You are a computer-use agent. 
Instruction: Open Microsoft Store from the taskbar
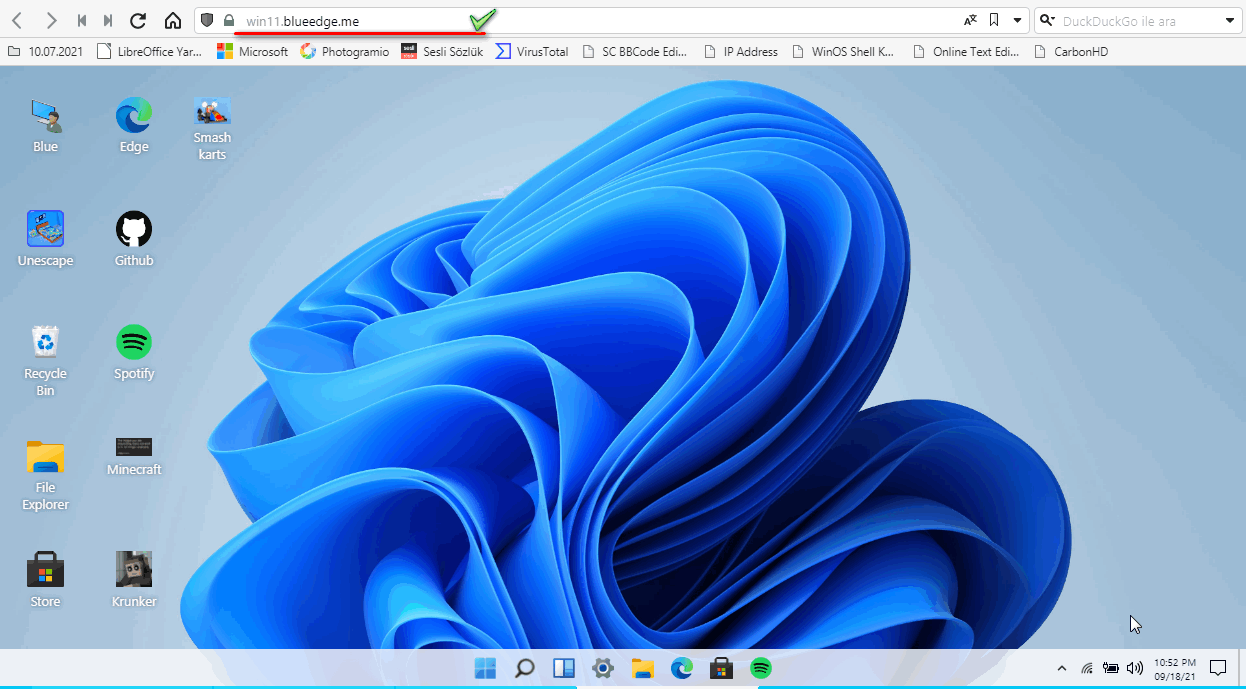point(721,668)
